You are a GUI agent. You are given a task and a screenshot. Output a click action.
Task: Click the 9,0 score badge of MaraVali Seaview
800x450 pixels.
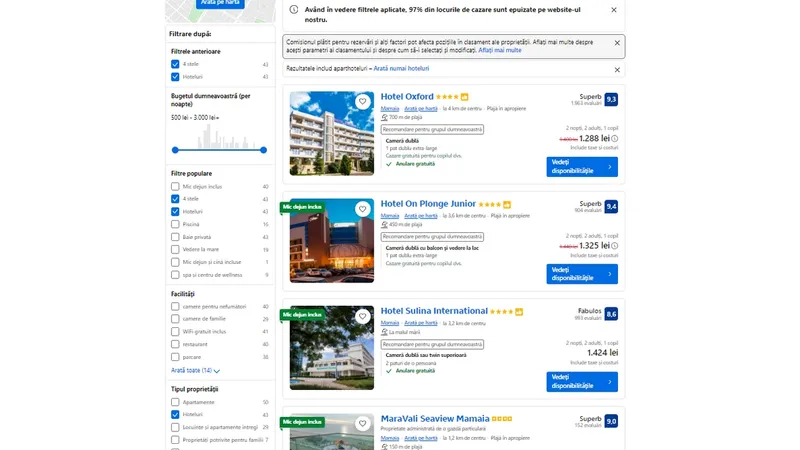pyautogui.click(x=611, y=421)
